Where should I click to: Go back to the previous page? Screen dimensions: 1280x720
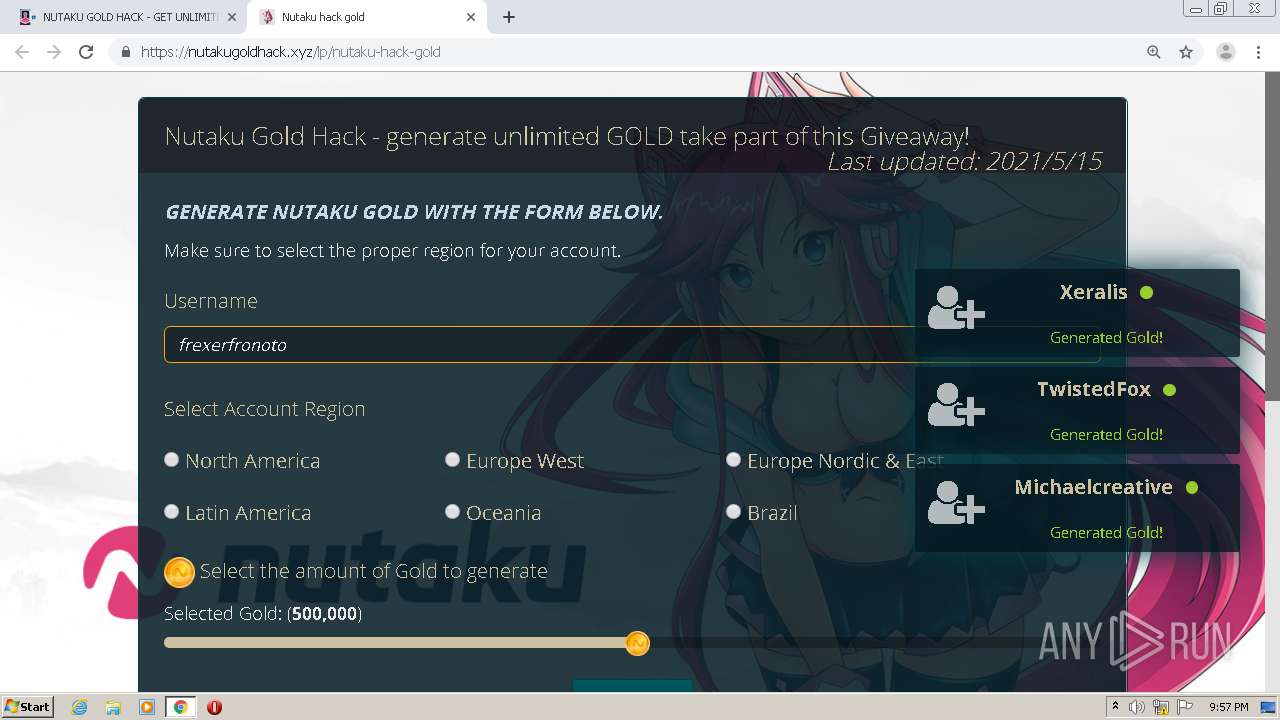click(22, 52)
